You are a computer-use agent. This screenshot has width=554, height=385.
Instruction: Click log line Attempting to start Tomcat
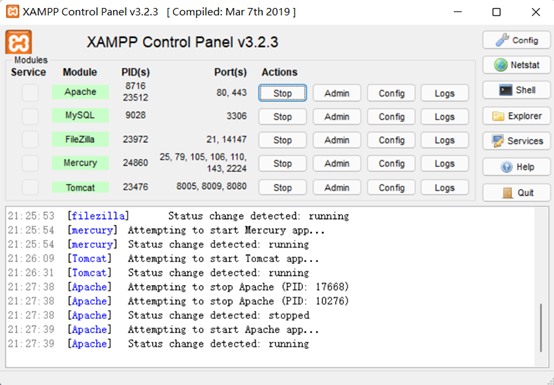194,259
